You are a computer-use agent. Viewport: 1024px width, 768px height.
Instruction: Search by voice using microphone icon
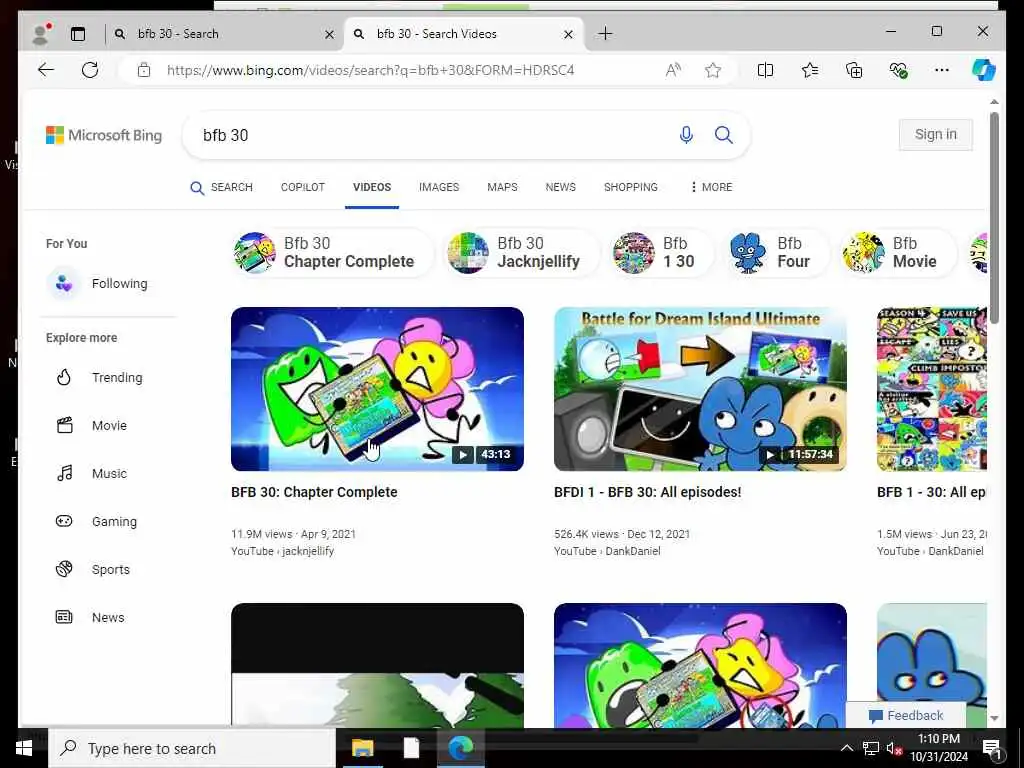686,135
